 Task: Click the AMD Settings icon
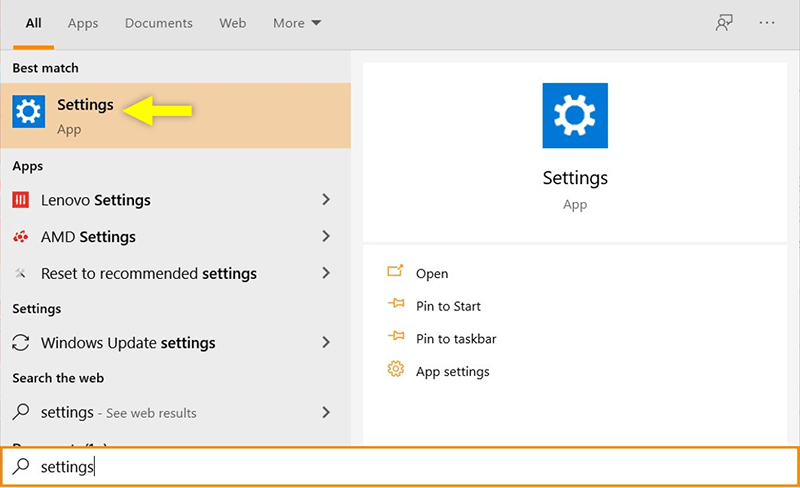point(21,237)
